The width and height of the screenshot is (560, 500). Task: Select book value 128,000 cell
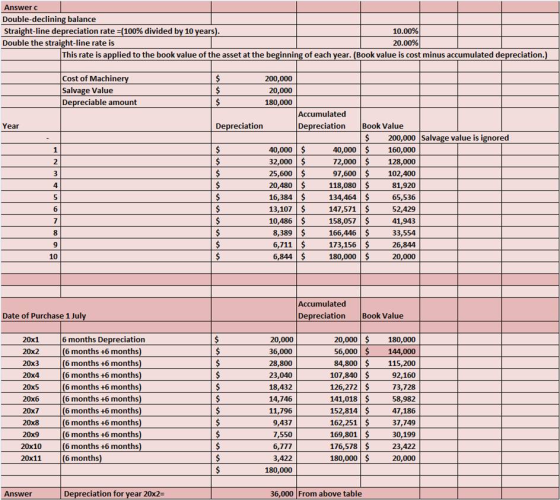click(390, 161)
